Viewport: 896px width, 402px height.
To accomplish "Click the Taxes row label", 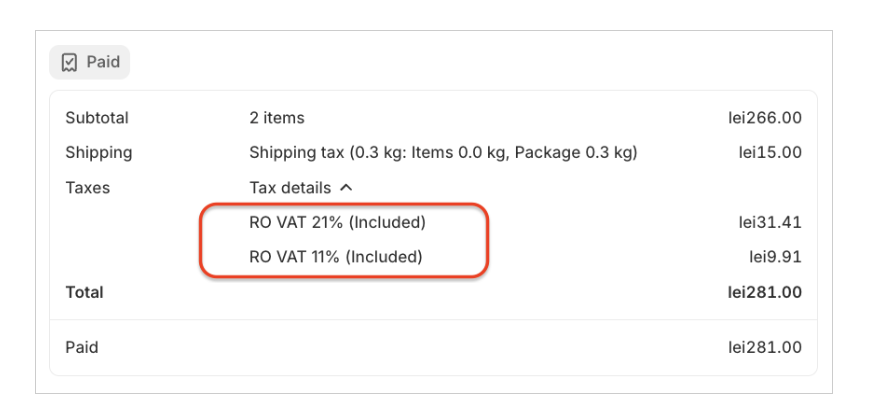I will (88, 187).
